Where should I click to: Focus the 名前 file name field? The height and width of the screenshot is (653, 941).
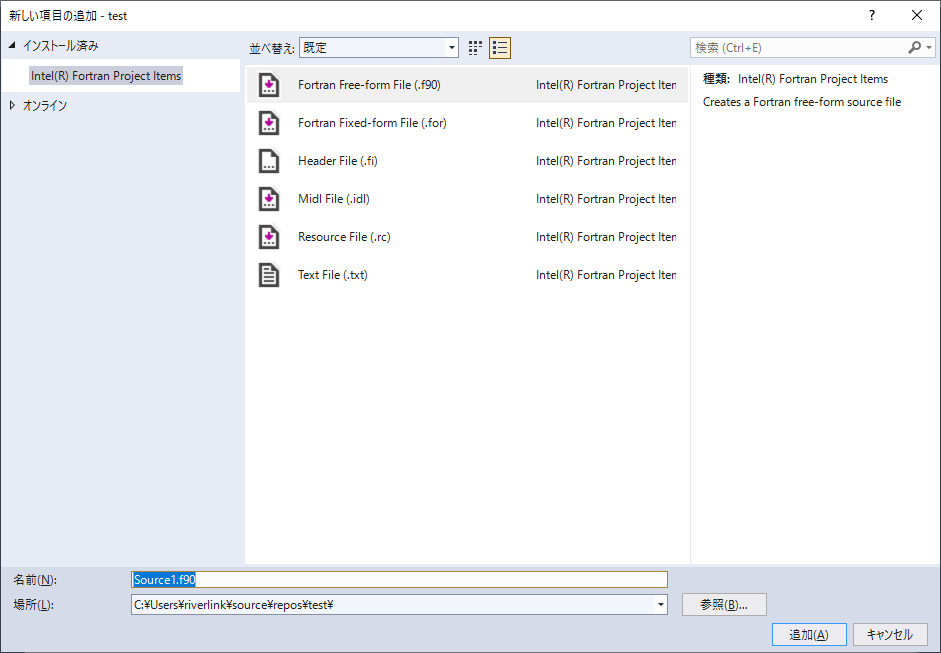coord(399,579)
